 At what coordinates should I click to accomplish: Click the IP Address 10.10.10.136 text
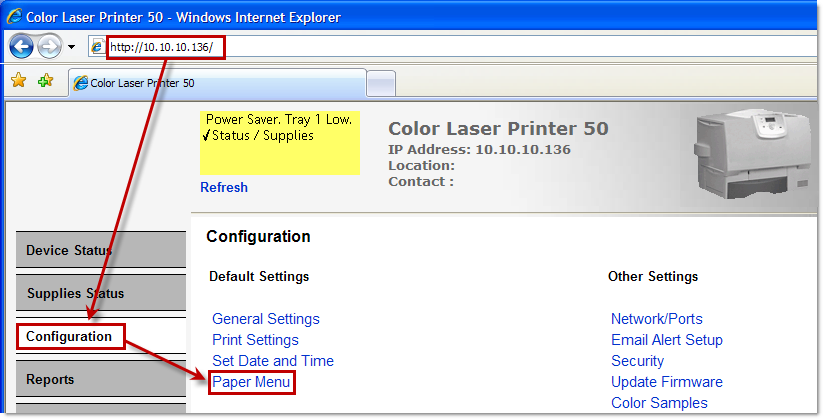pyautogui.click(x=479, y=150)
